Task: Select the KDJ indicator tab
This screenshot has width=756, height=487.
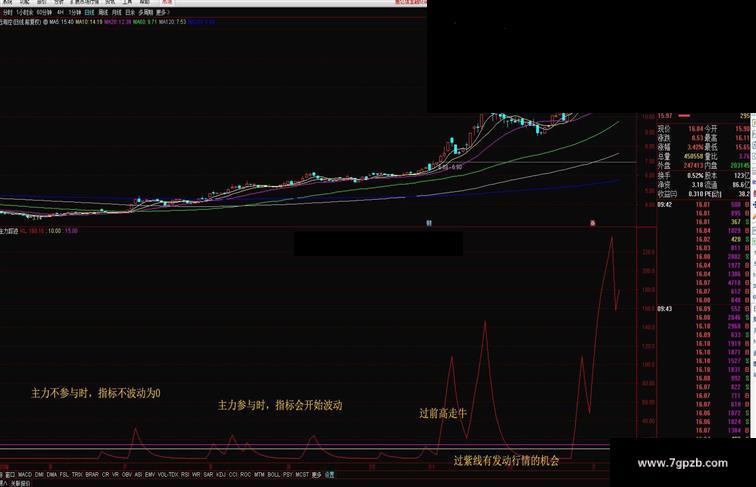Action: coord(221,475)
